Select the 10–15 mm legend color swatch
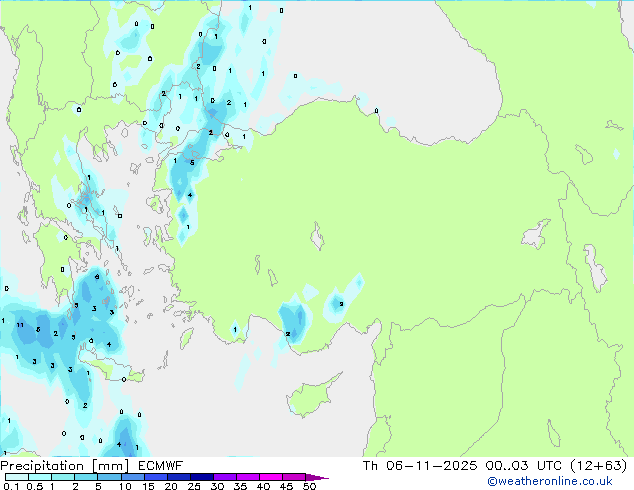Screen dimensions: 634x490 click(132, 477)
